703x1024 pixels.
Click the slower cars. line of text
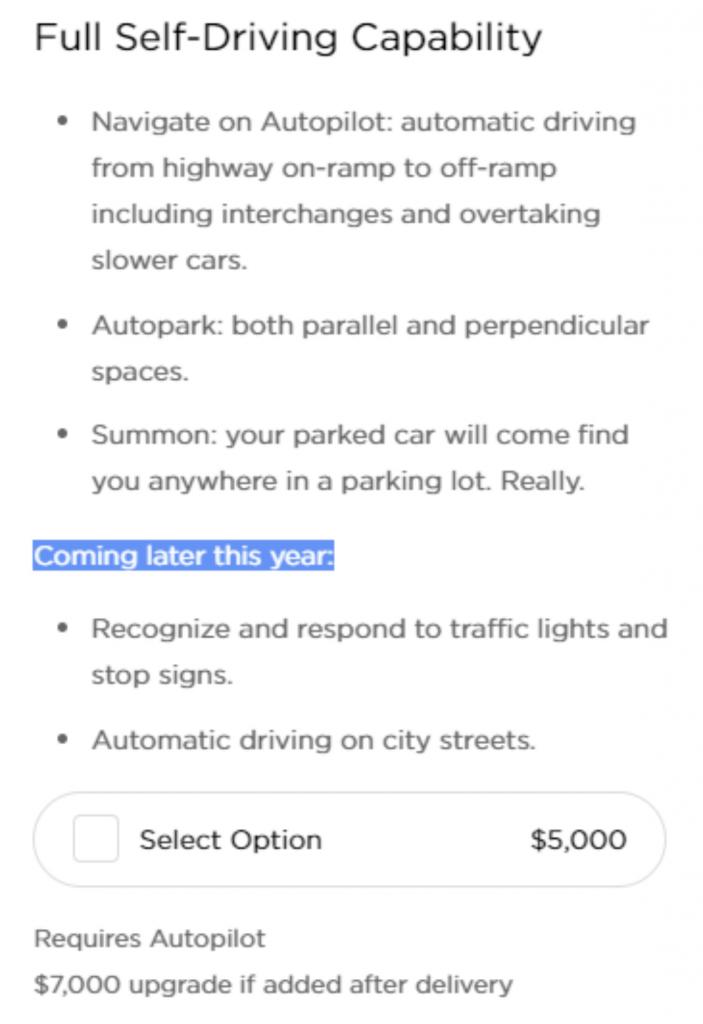pyautogui.click(x=169, y=261)
